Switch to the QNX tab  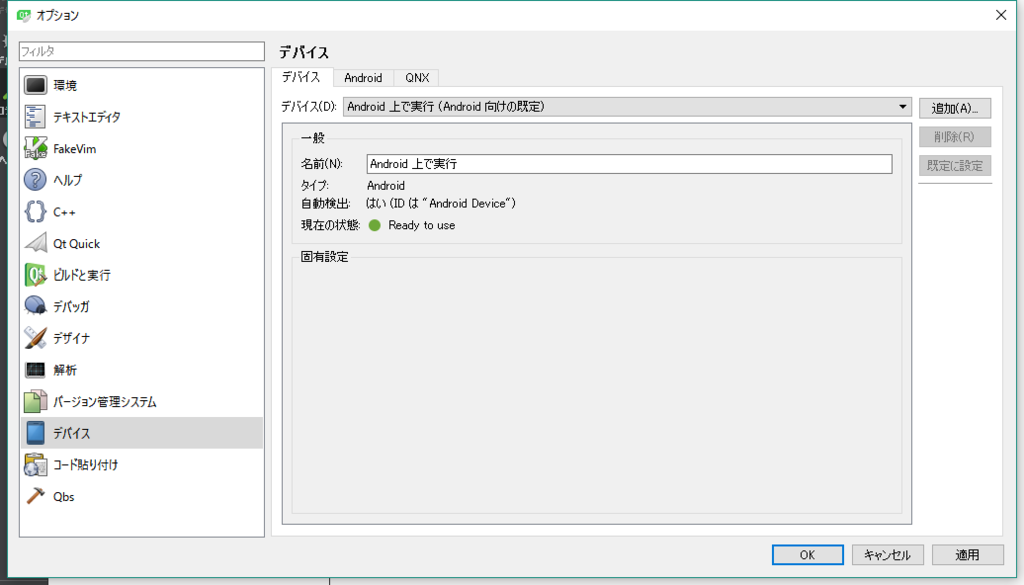click(417, 78)
